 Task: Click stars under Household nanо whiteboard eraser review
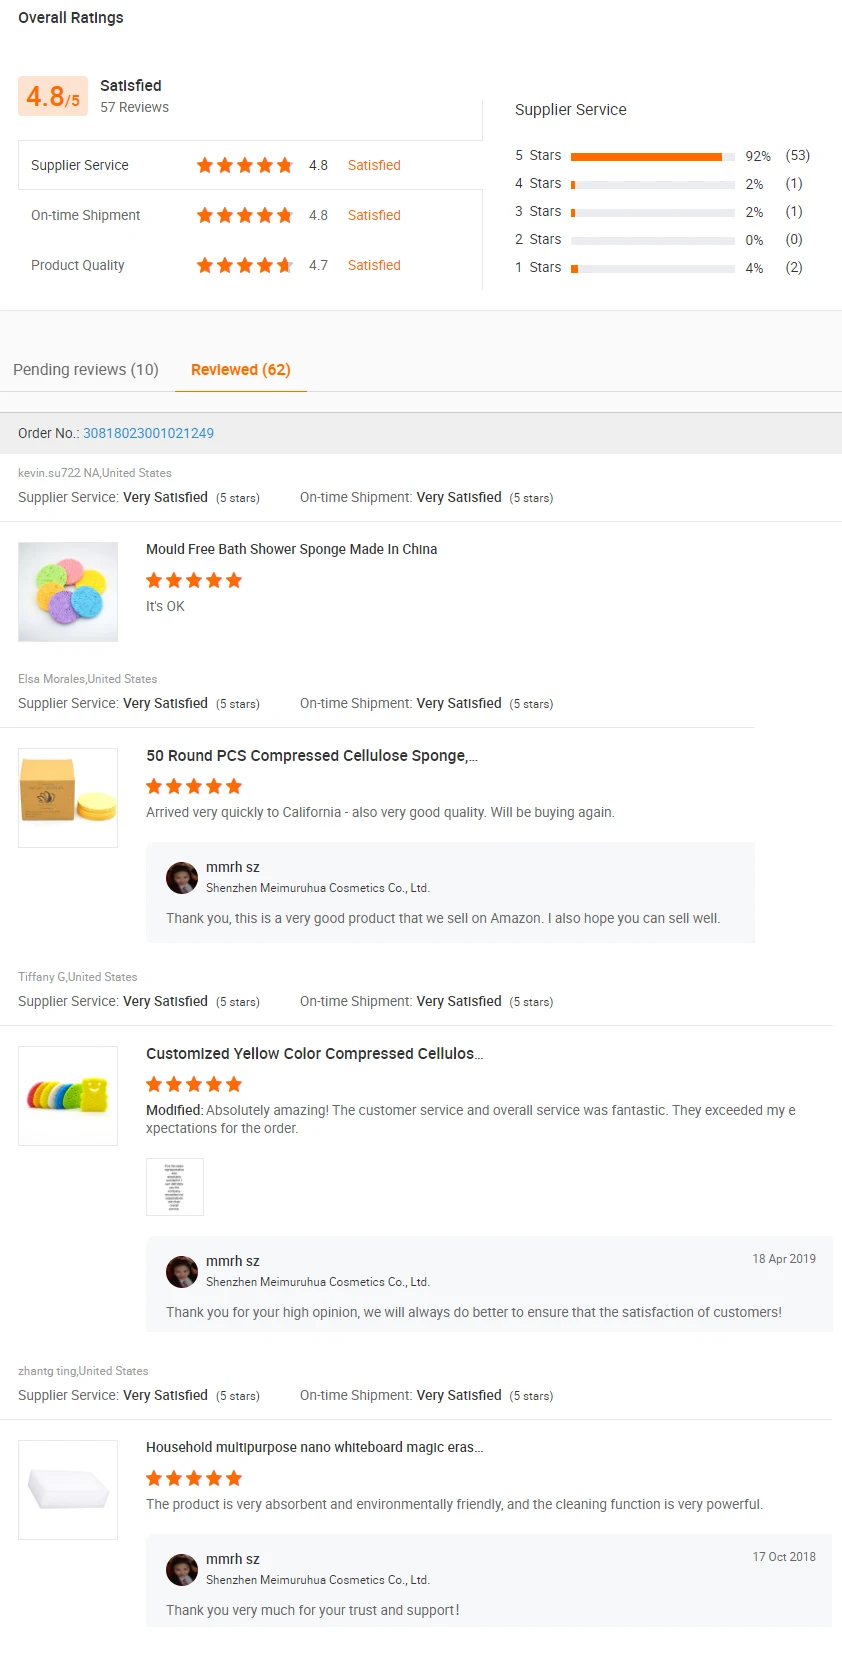(x=194, y=1478)
